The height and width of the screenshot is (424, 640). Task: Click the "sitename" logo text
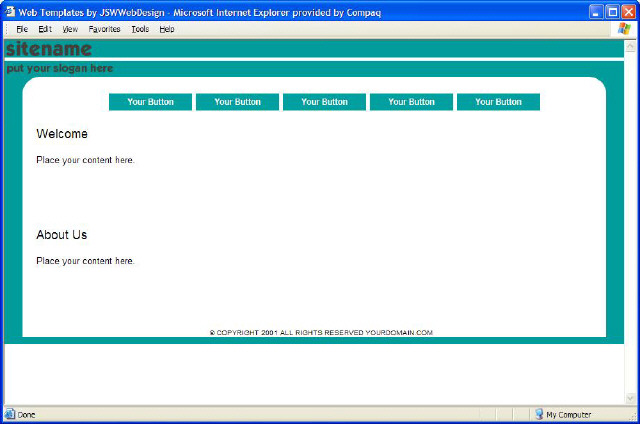[x=48, y=49]
